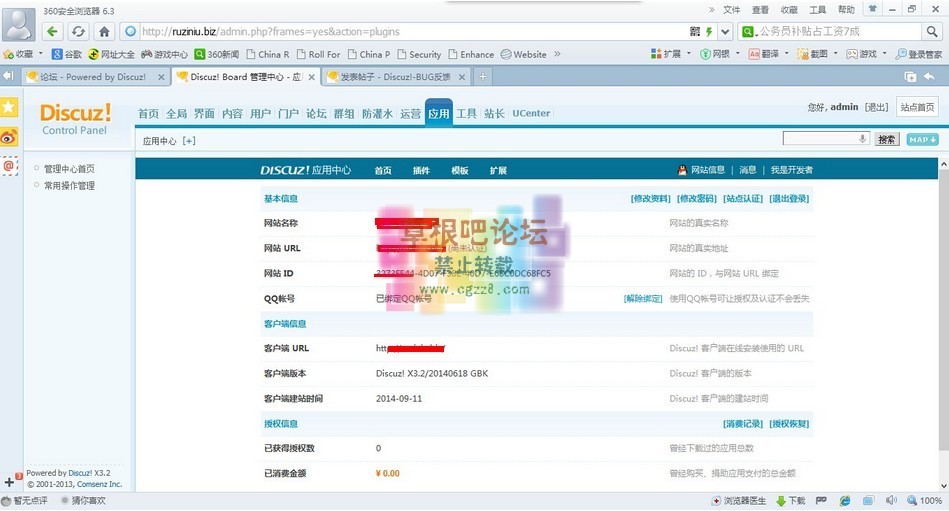Switch to the 论坛 - Powered by Discuz! browser tab
This screenshot has height=511, width=949.
(x=90, y=76)
